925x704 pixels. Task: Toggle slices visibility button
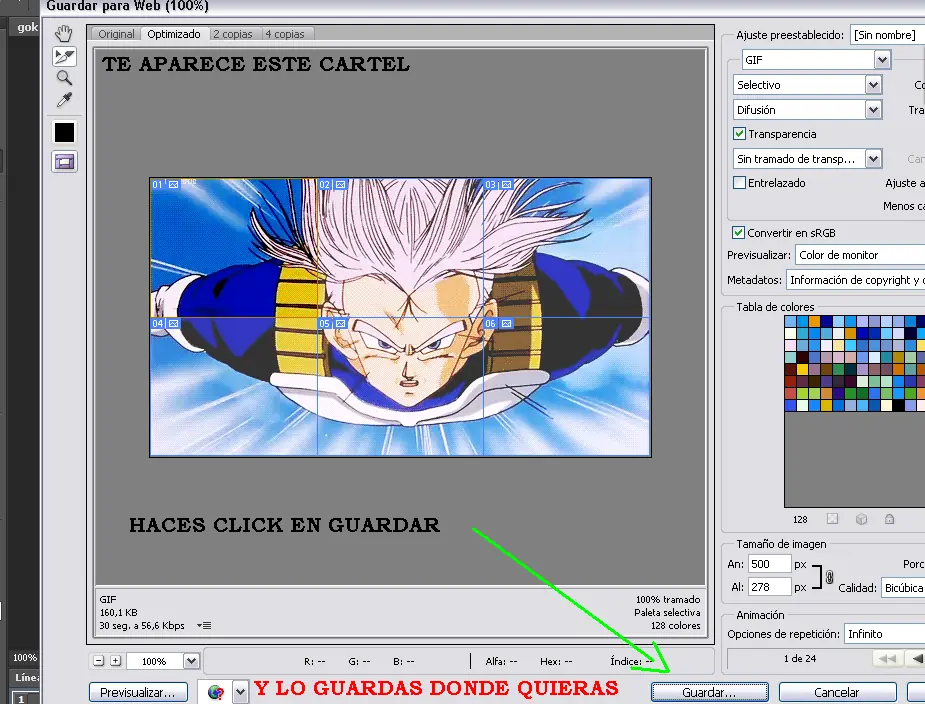[64, 162]
